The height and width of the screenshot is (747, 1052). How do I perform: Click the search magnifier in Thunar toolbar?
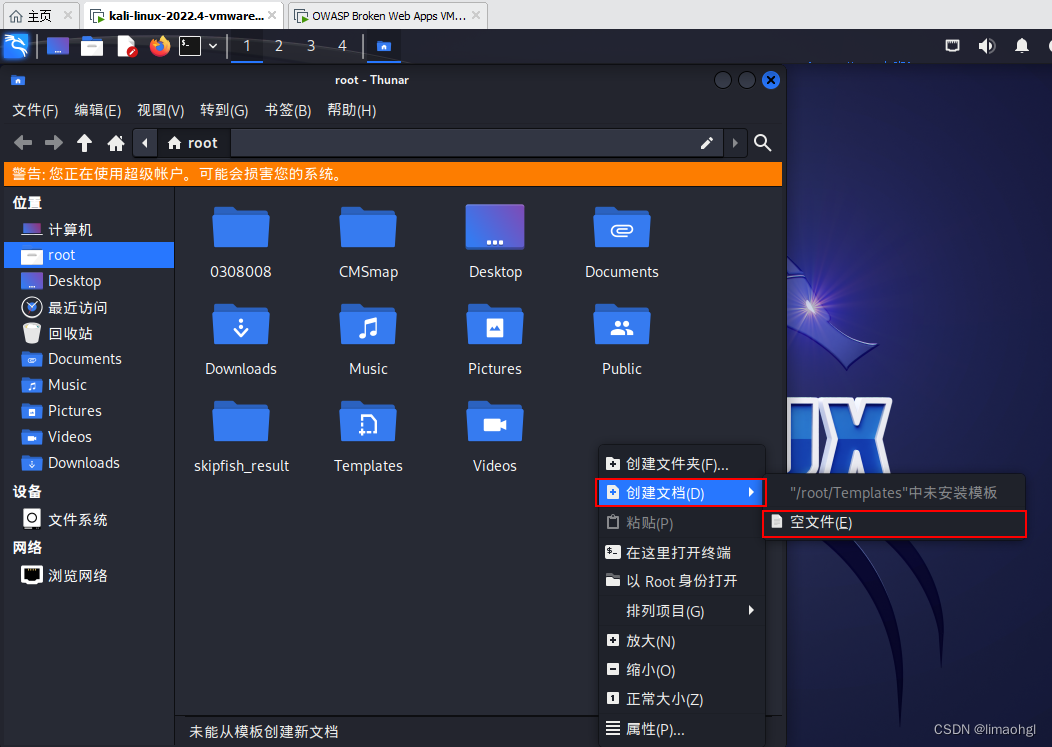[x=762, y=143]
